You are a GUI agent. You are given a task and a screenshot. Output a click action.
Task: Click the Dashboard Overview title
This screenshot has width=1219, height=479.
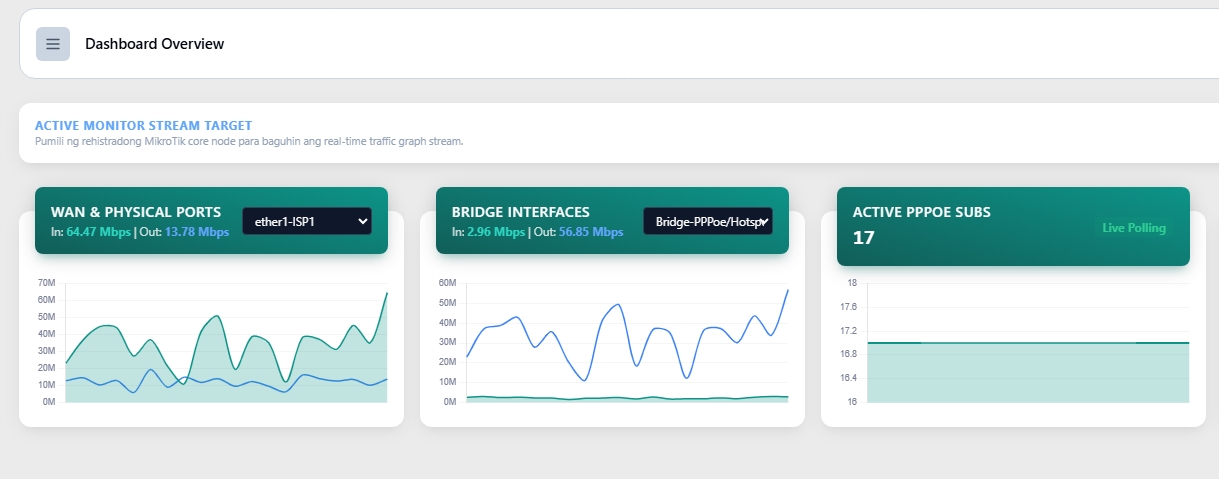pyautogui.click(x=154, y=44)
